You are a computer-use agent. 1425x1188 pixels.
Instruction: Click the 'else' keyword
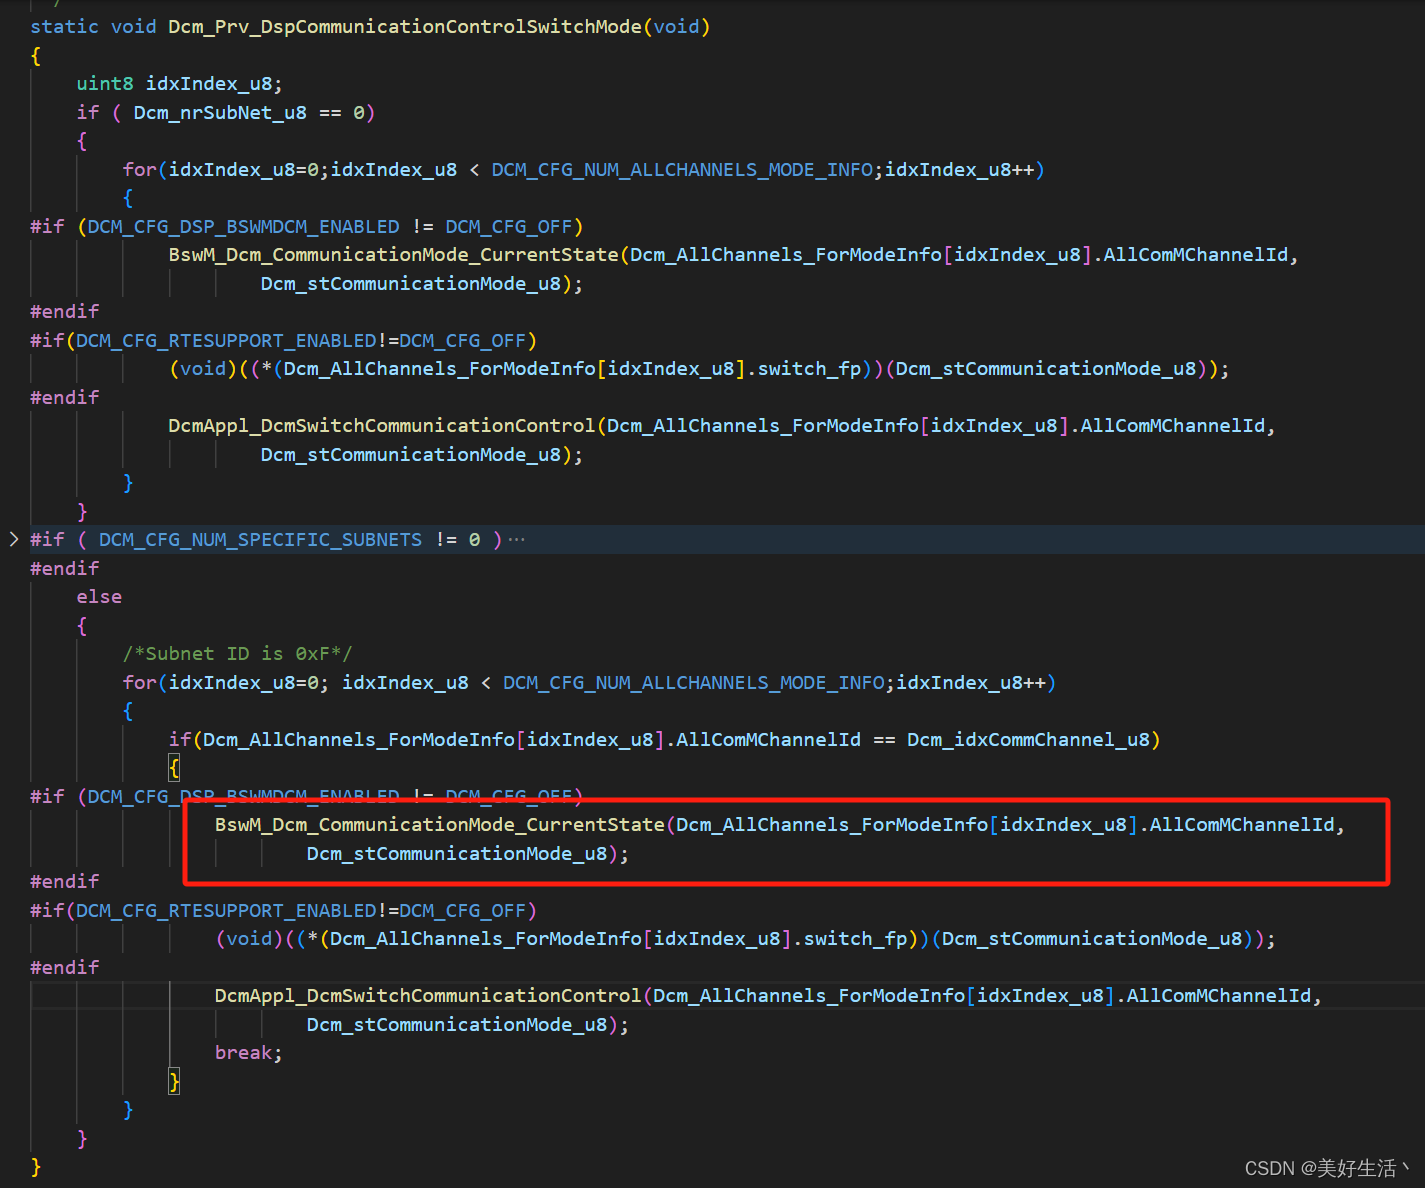99,597
